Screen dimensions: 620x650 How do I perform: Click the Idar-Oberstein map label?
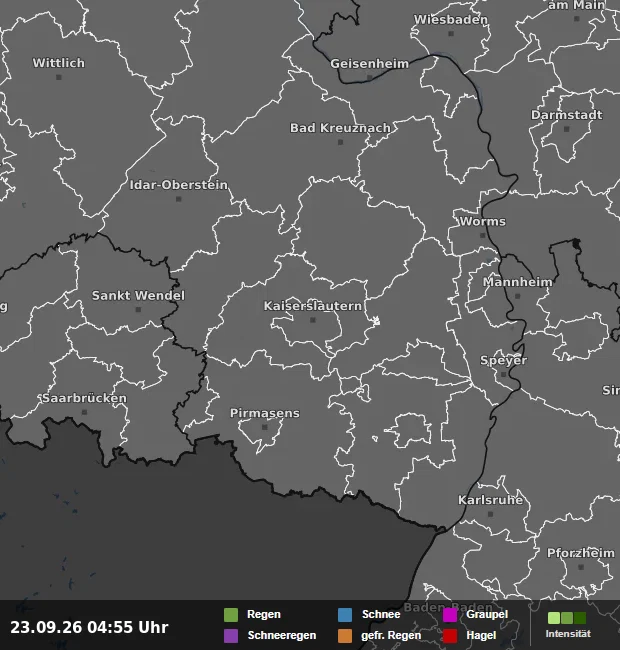tap(179, 185)
